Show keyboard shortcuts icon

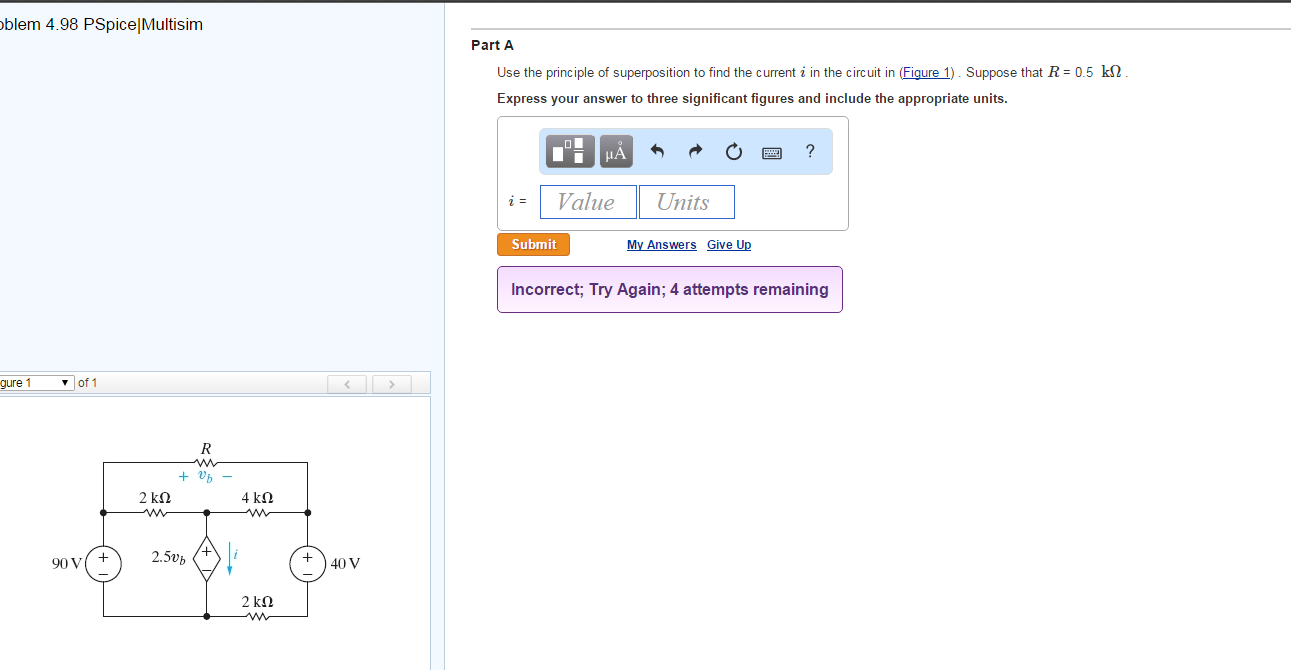(772, 153)
